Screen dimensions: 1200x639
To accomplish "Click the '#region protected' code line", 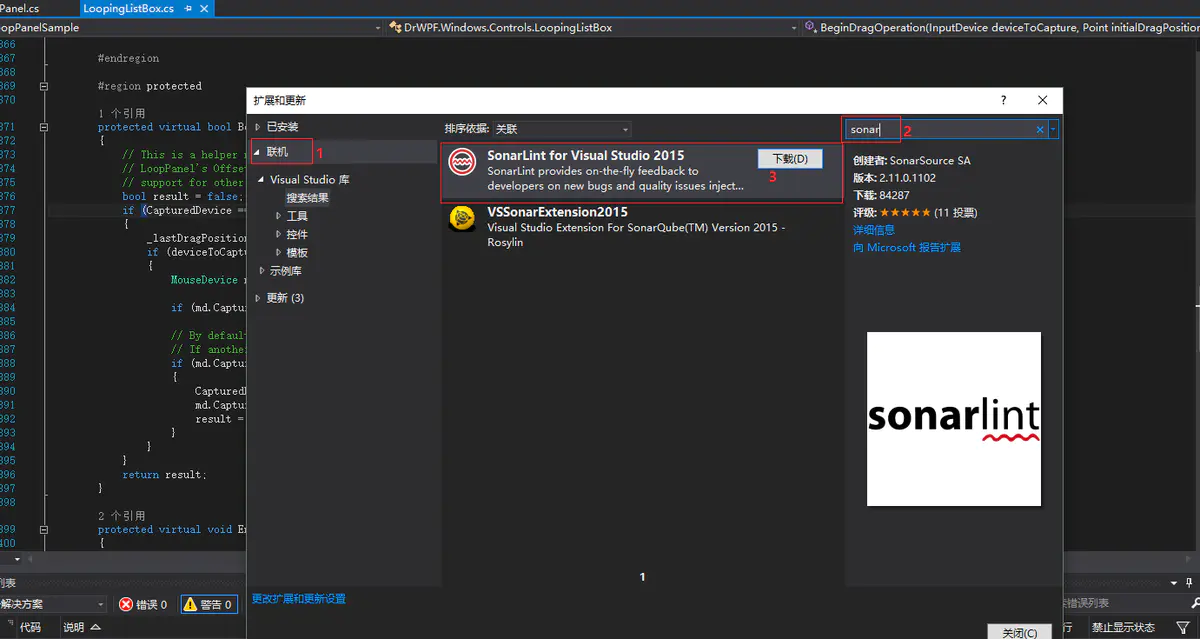I will click(150, 86).
